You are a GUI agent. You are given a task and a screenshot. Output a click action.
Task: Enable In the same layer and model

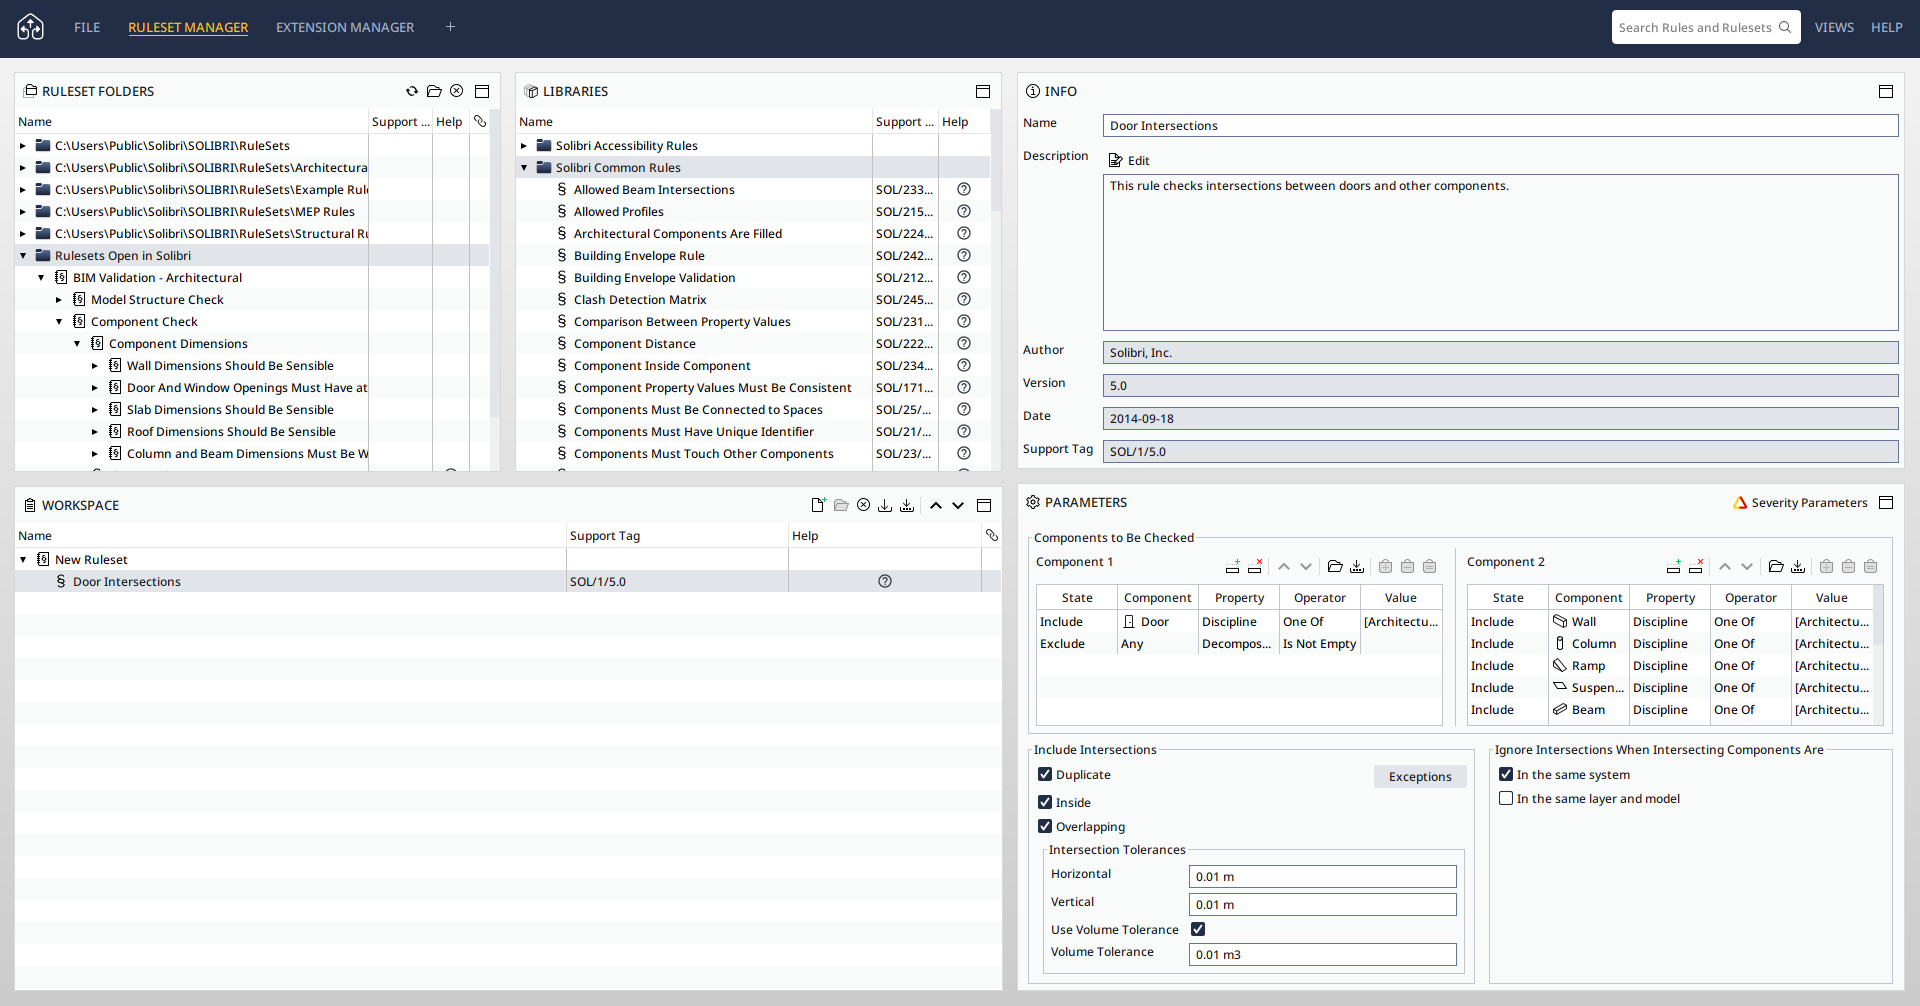click(1506, 798)
